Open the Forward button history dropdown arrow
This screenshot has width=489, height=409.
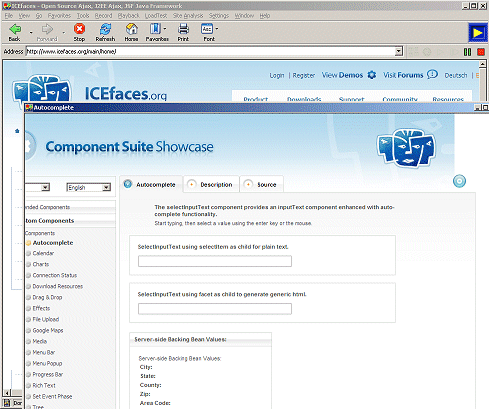[63, 33]
